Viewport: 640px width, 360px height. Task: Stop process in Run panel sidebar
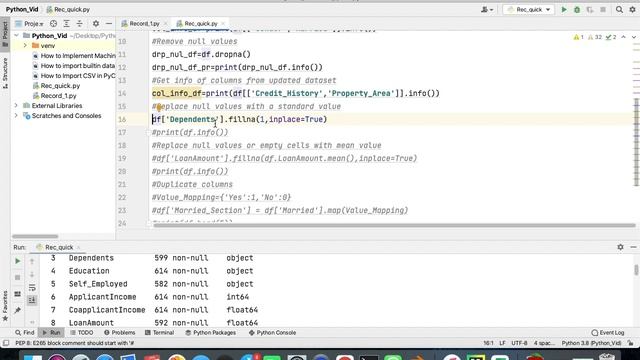click(18, 278)
